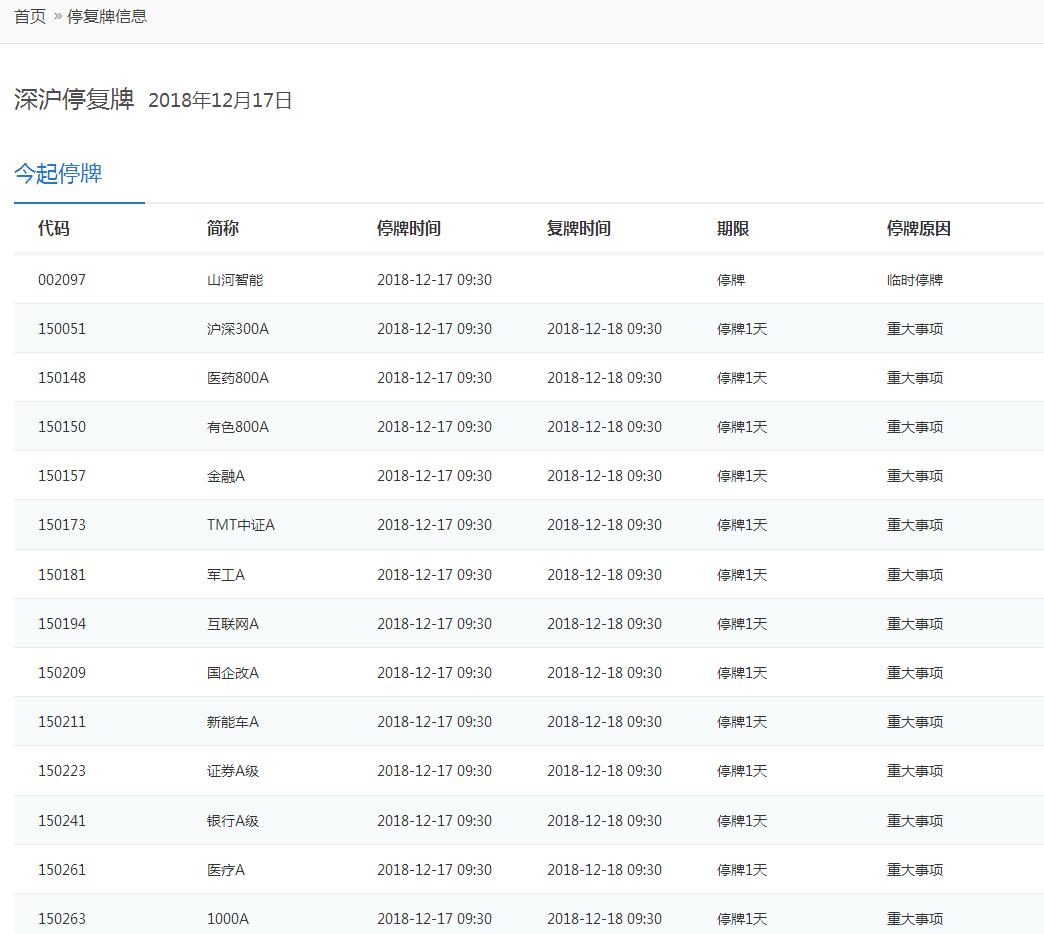Open the TMT中证A entry
This screenshot has width=1044, height=934.
241,525
